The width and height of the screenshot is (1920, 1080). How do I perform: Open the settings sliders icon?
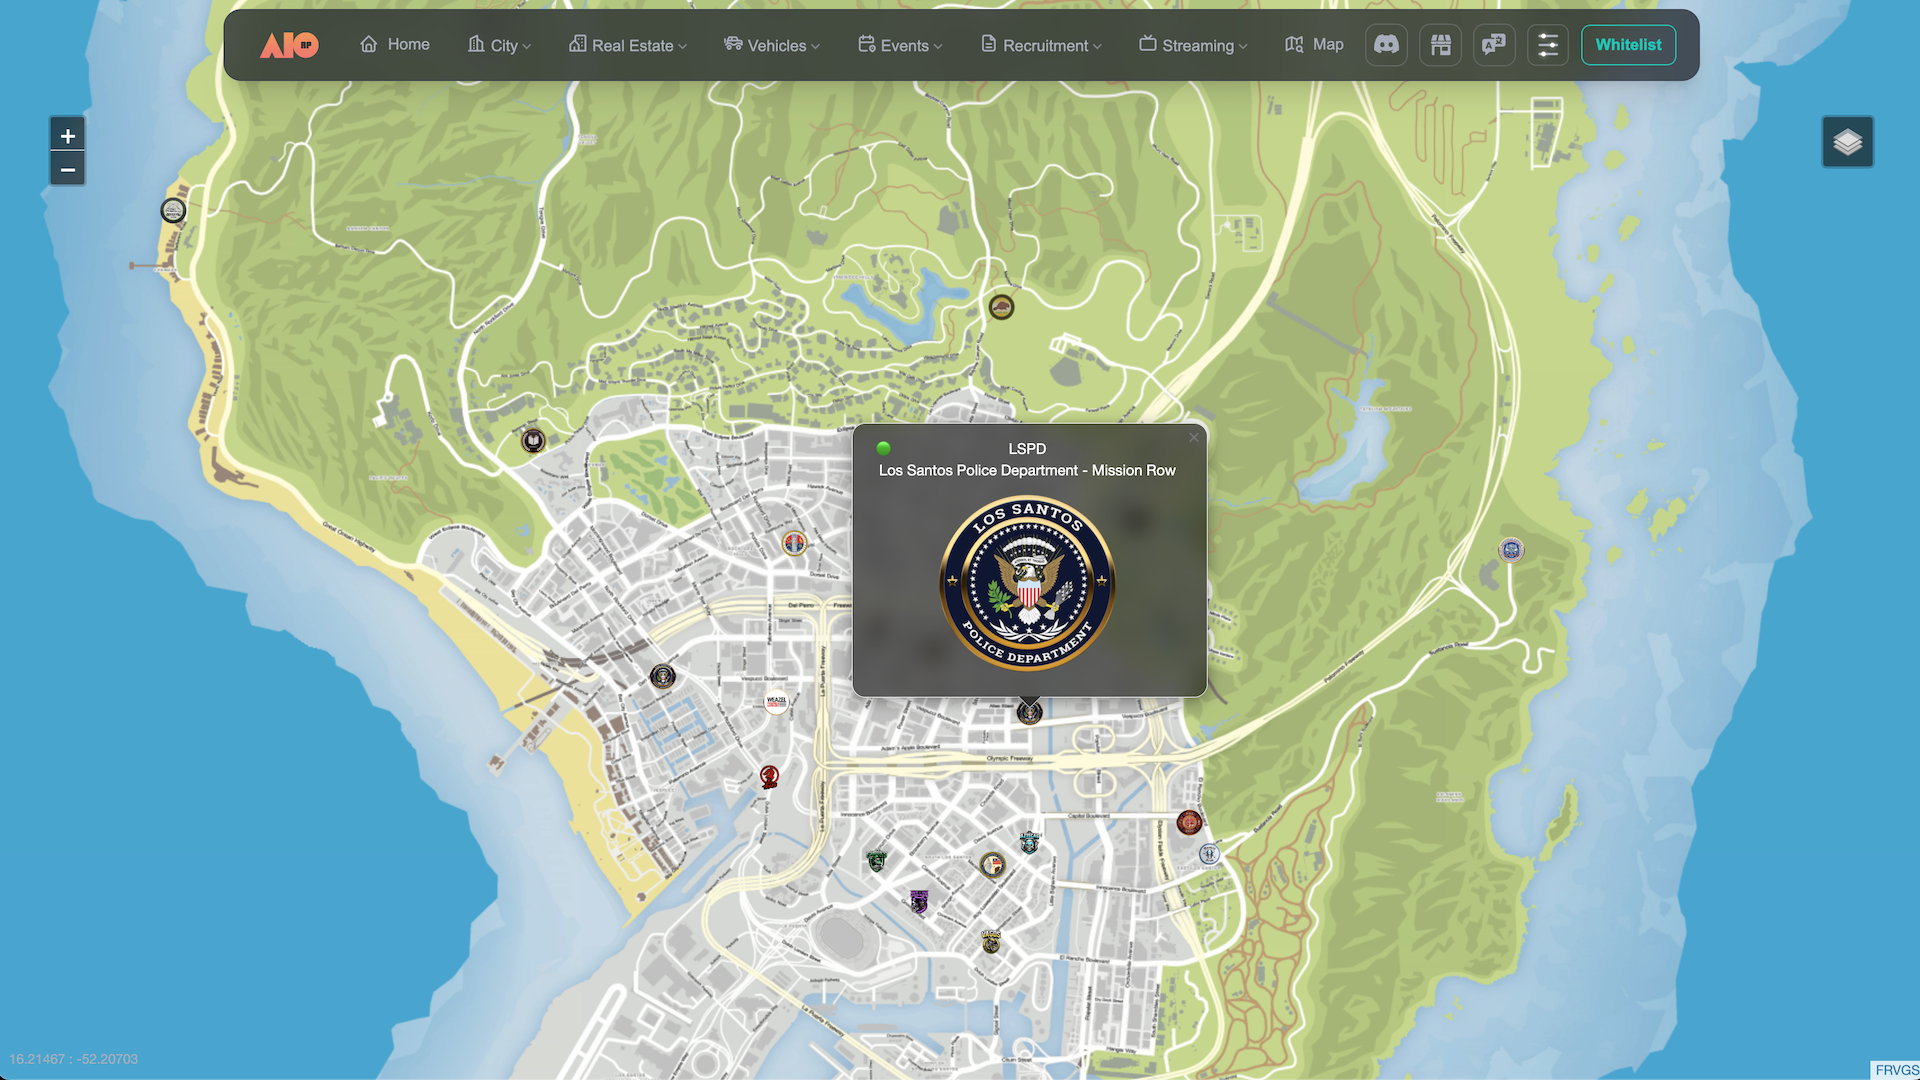coord(1548,45)
